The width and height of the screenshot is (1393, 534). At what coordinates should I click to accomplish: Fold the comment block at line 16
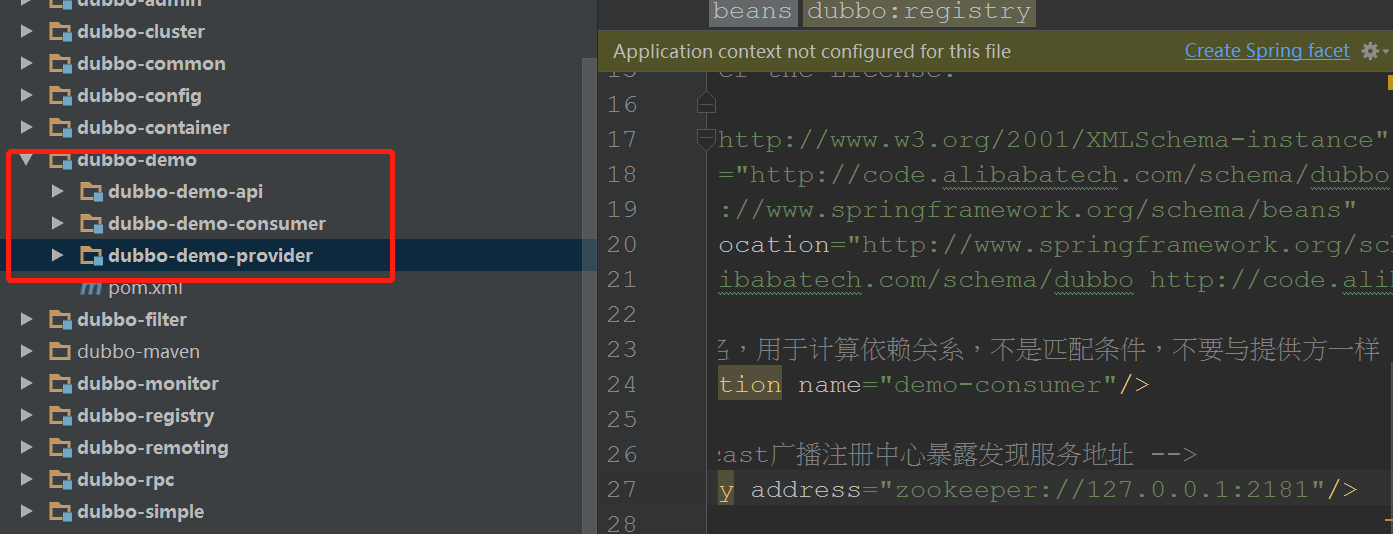pyautogui.click(x=706, y=103)
